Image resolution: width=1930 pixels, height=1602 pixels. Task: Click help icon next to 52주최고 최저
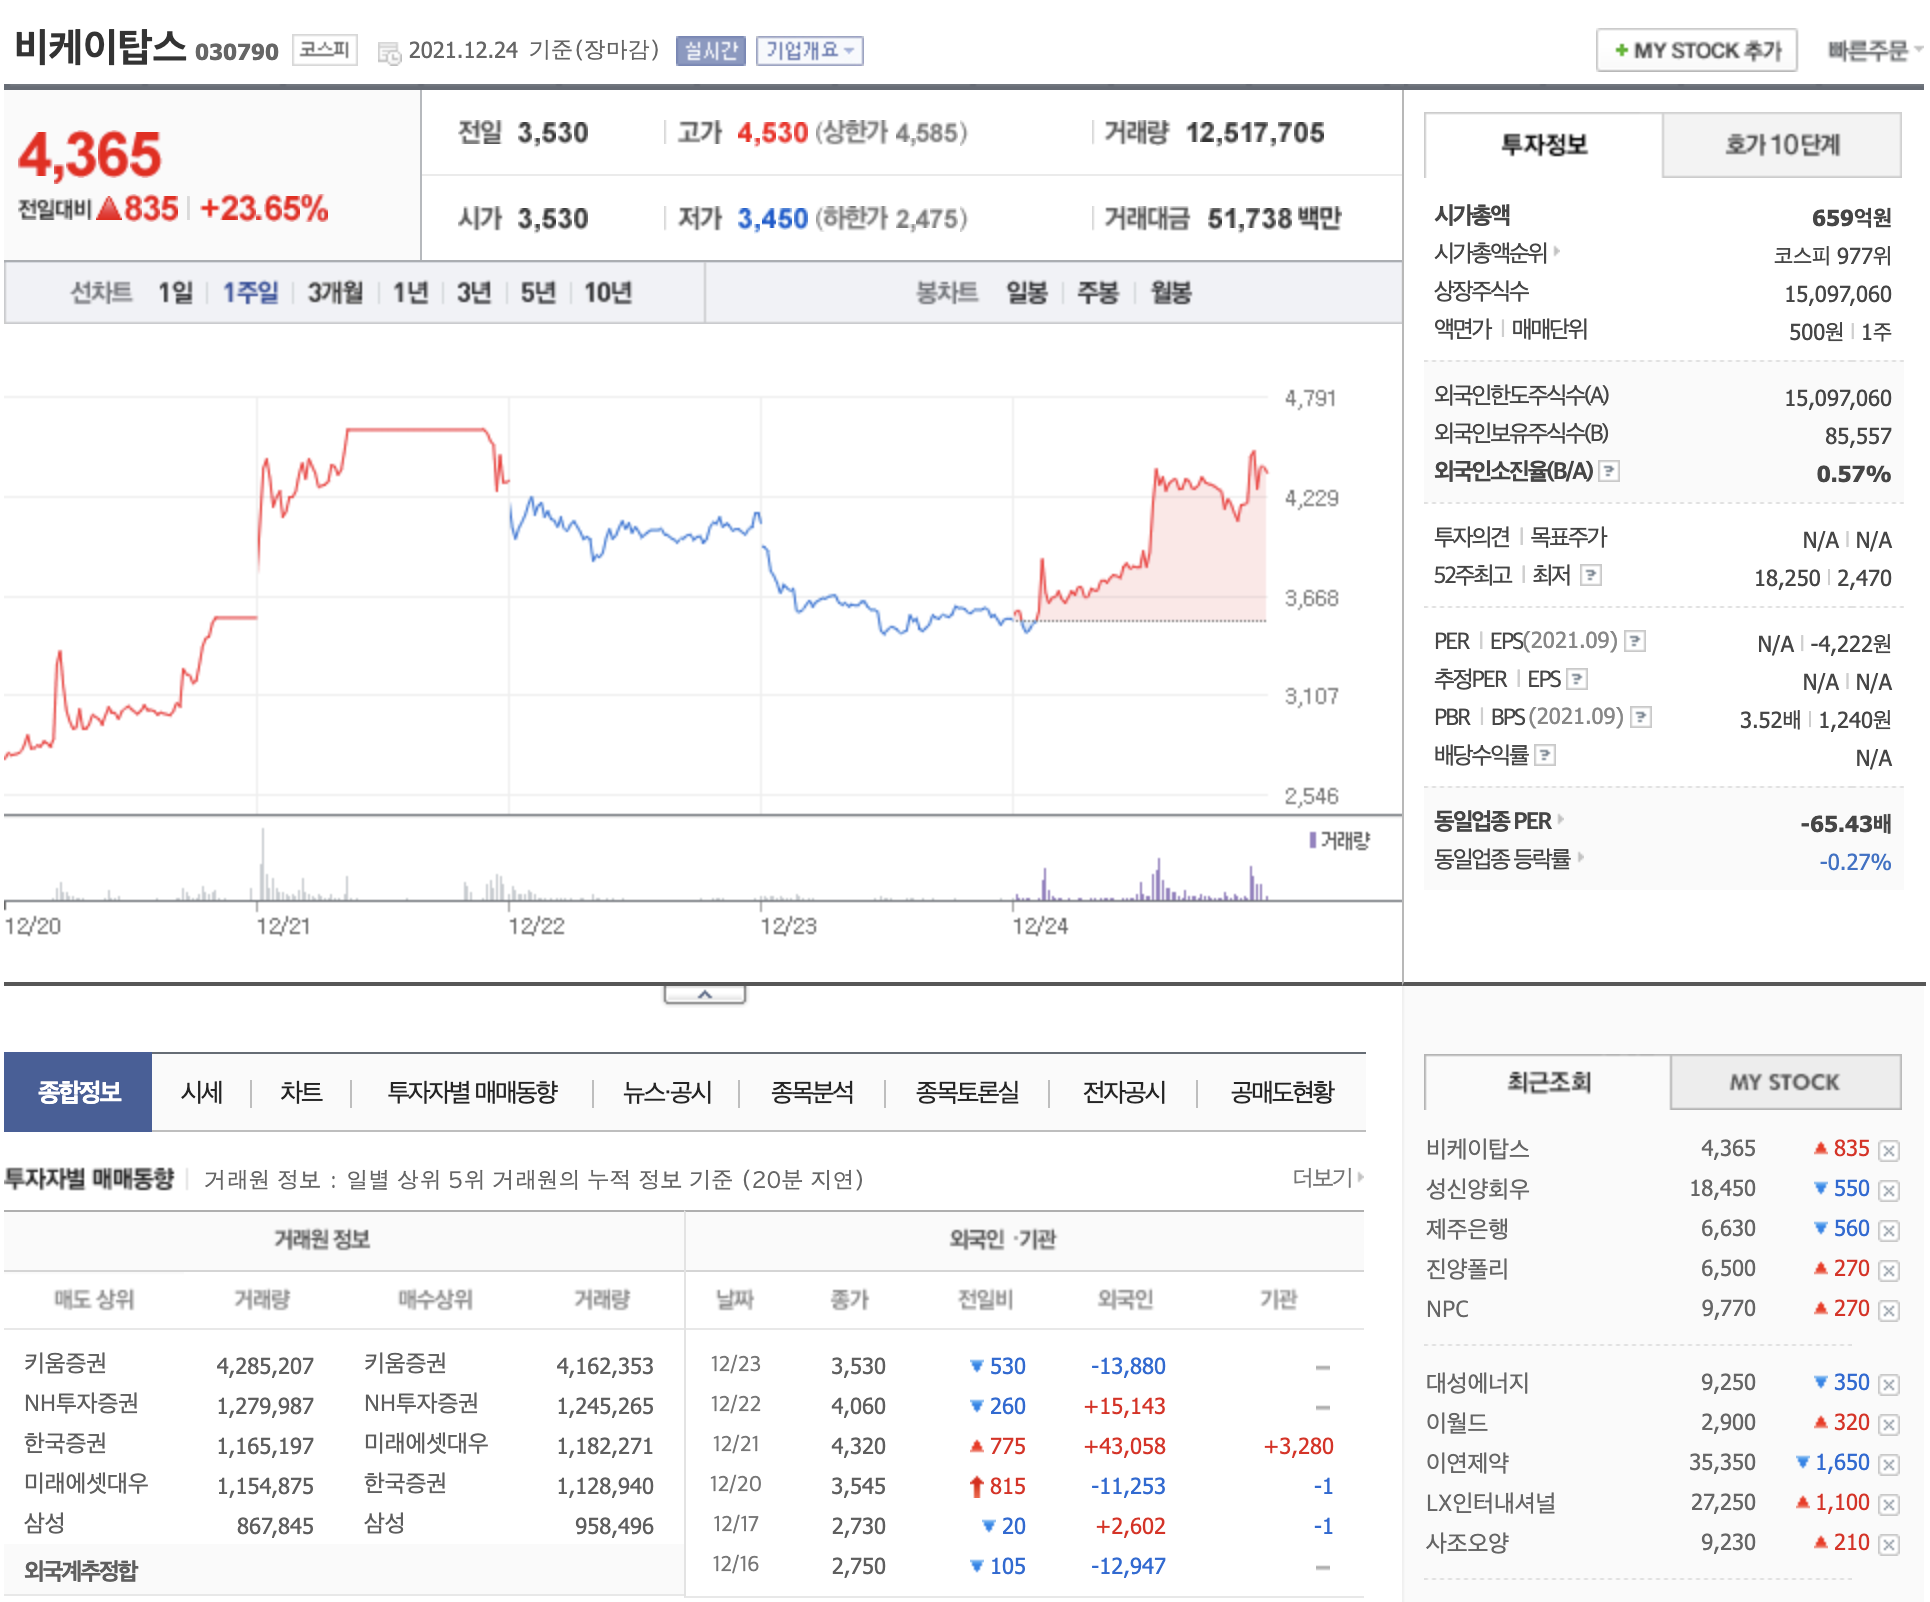(1591, 575)
